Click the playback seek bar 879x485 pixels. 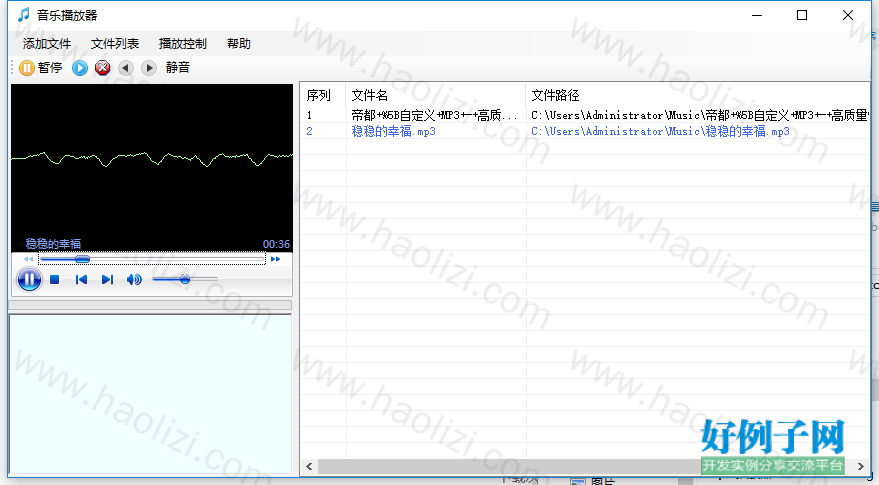[152, 259]
